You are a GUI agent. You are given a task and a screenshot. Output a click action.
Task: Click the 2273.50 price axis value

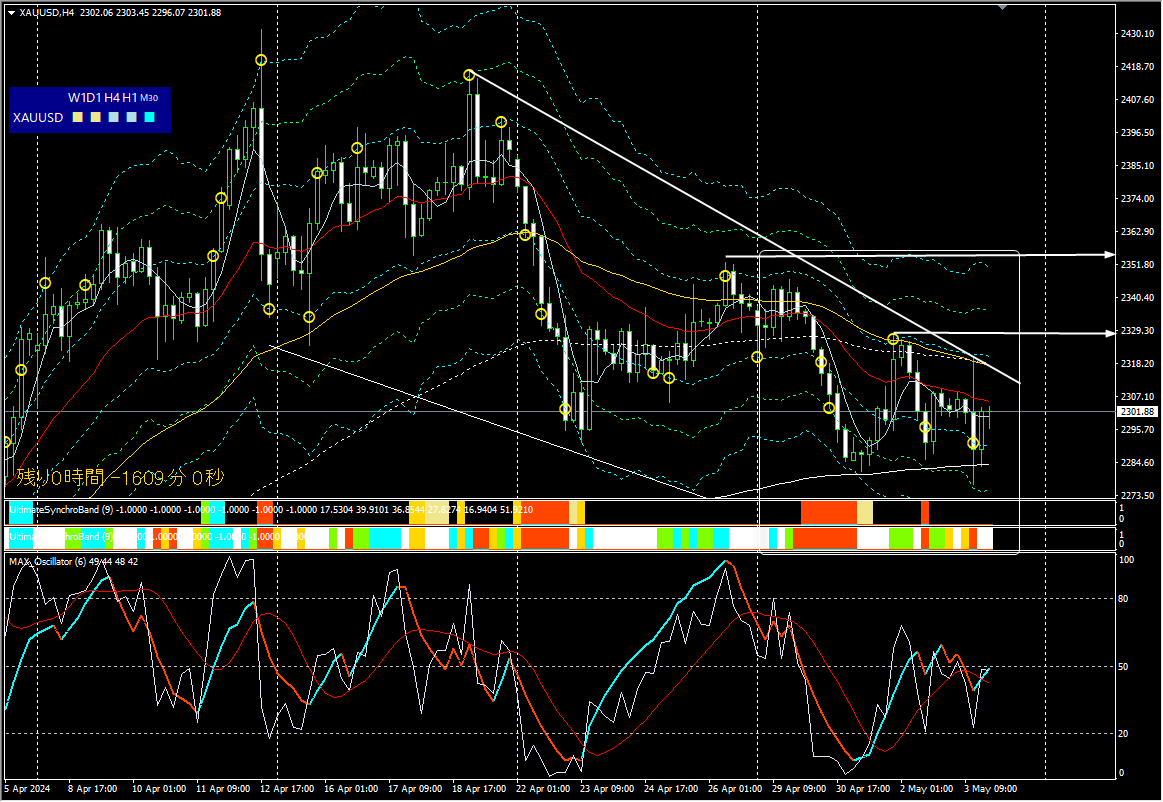(1137, 496)
